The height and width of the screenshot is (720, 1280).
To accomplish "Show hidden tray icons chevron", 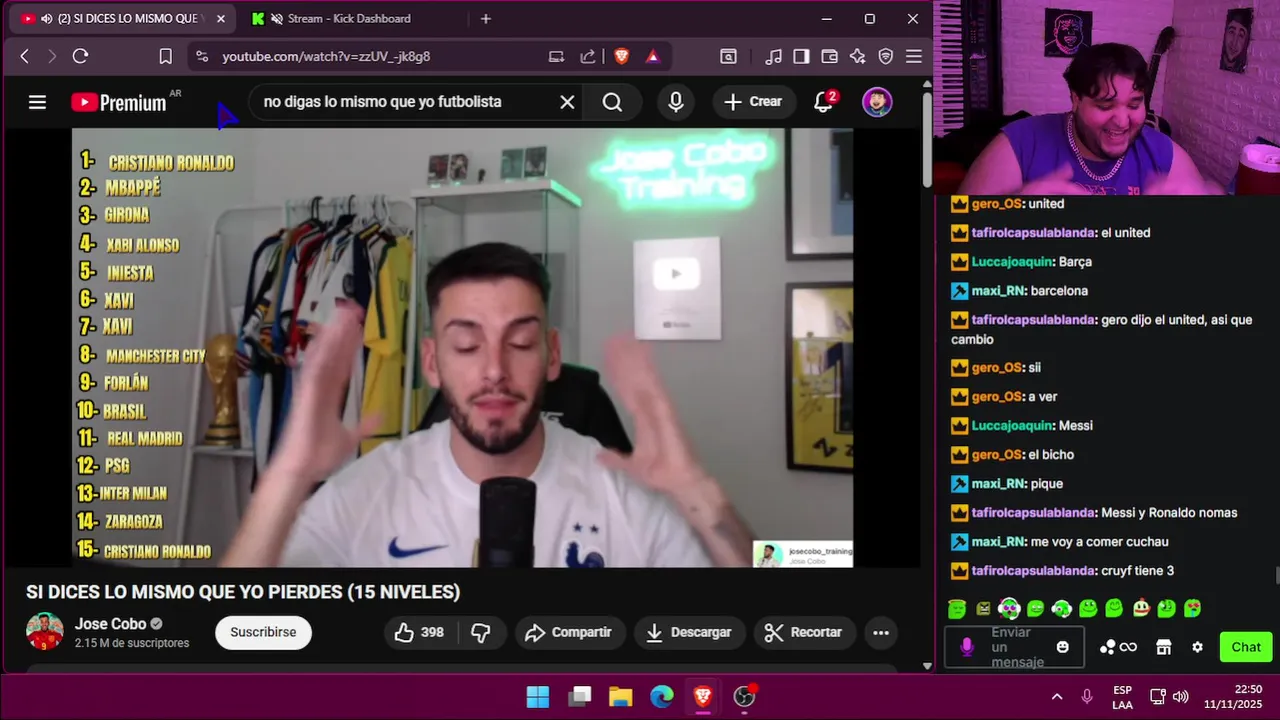I will (x=1057, y=697).
